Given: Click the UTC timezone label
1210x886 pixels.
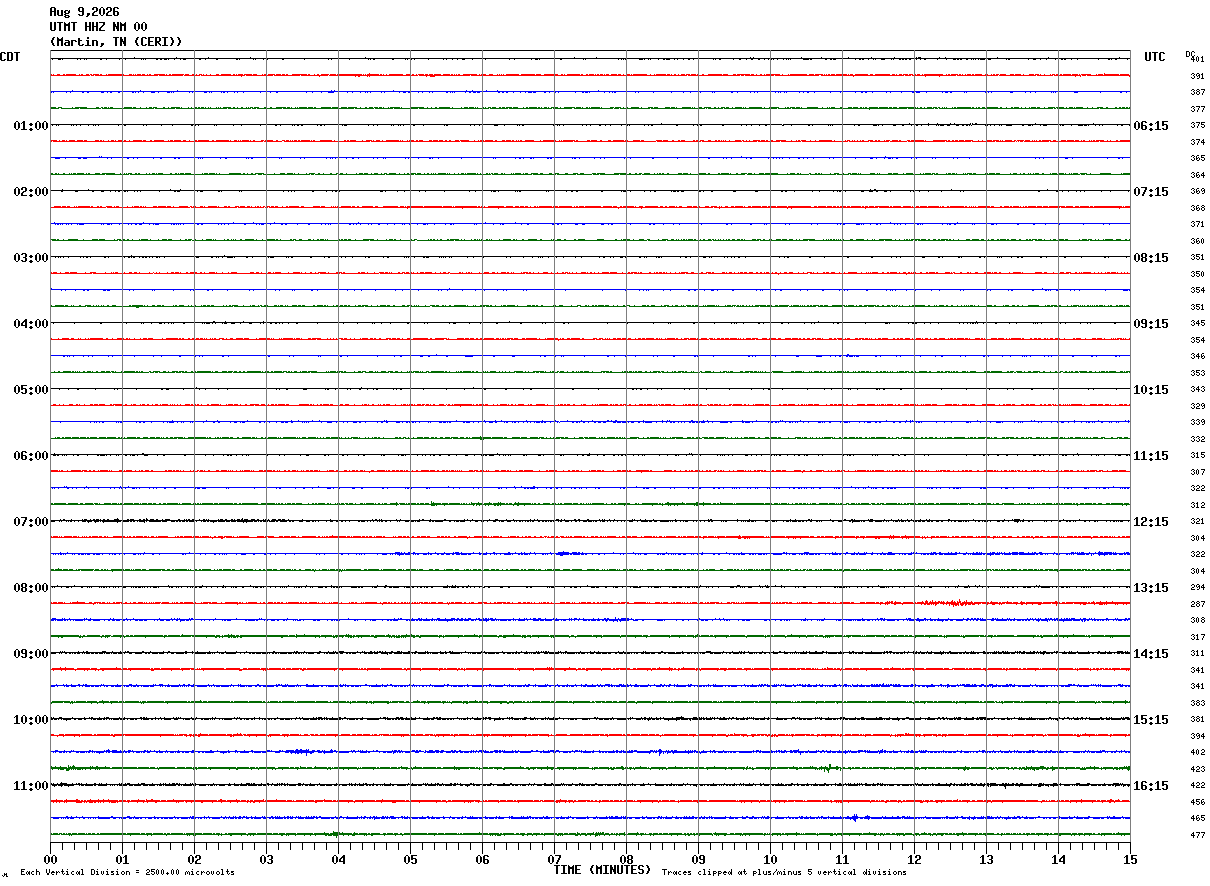Looking at the screenshot, I should pos(1155,57).
